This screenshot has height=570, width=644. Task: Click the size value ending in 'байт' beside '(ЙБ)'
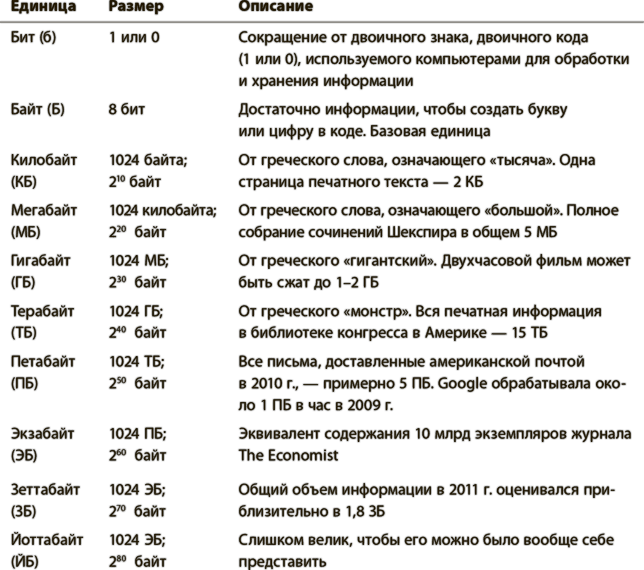[x=137, y=561]
